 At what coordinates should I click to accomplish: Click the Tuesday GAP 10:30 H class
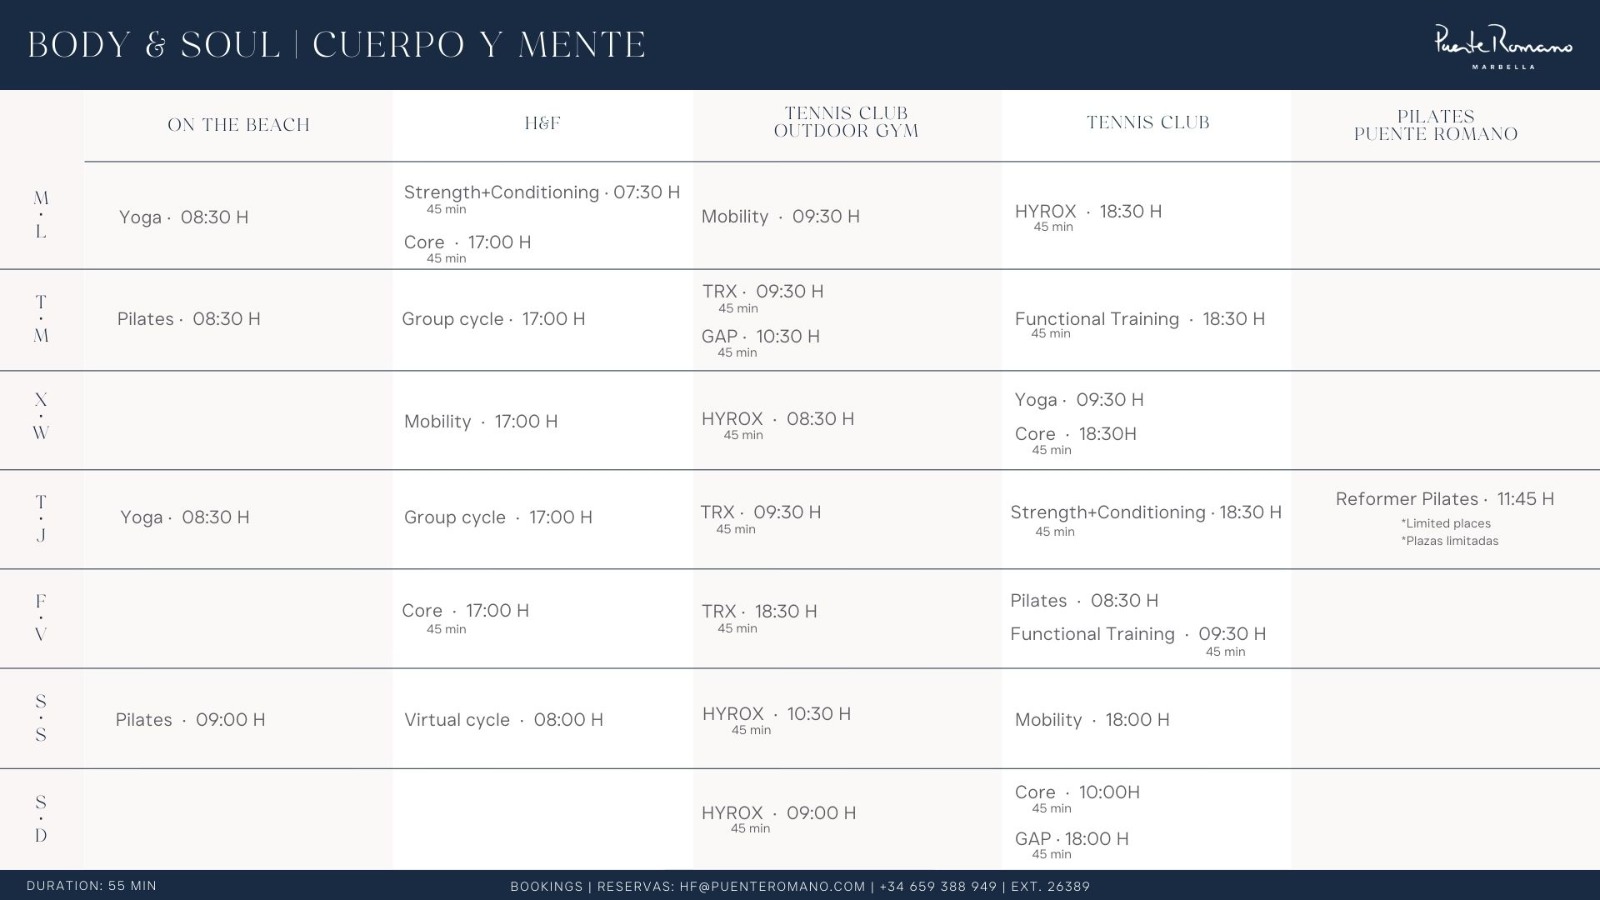pyautogui.click(x=760, y=336)
